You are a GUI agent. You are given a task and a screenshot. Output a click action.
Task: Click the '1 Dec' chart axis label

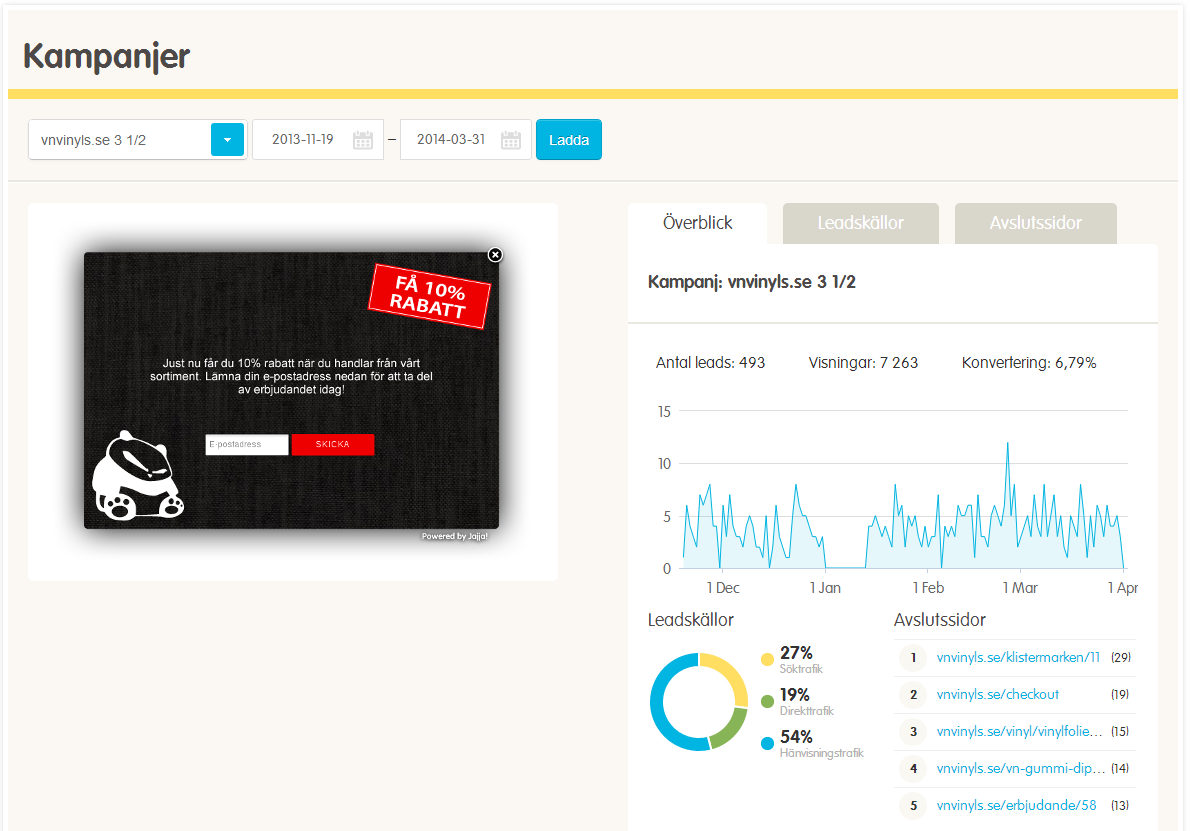click(x=722, y=588)
